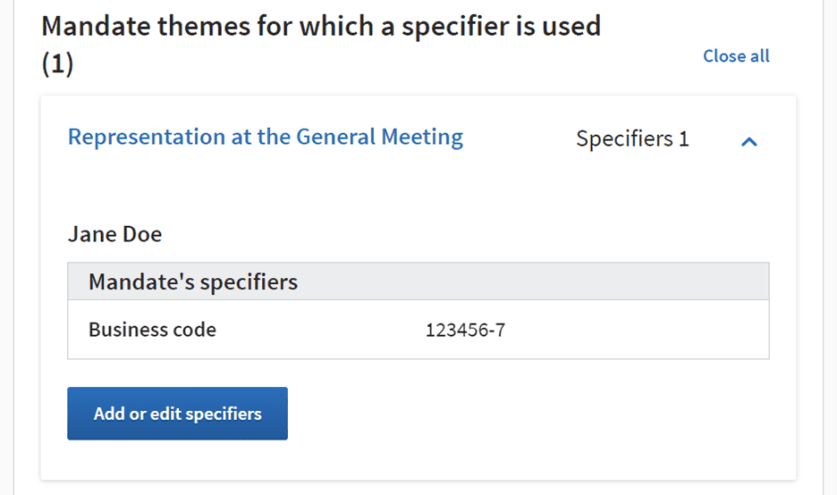This screenshot has height=495, width=837.
Task: Click the number 1 beside Specifiers
Action: point(684,138)
